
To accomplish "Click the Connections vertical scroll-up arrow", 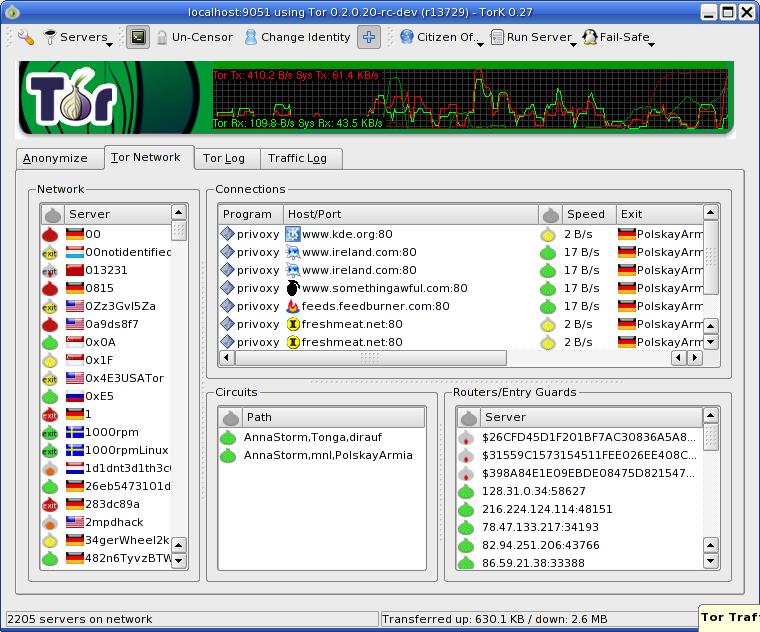I will click(711, 213).
